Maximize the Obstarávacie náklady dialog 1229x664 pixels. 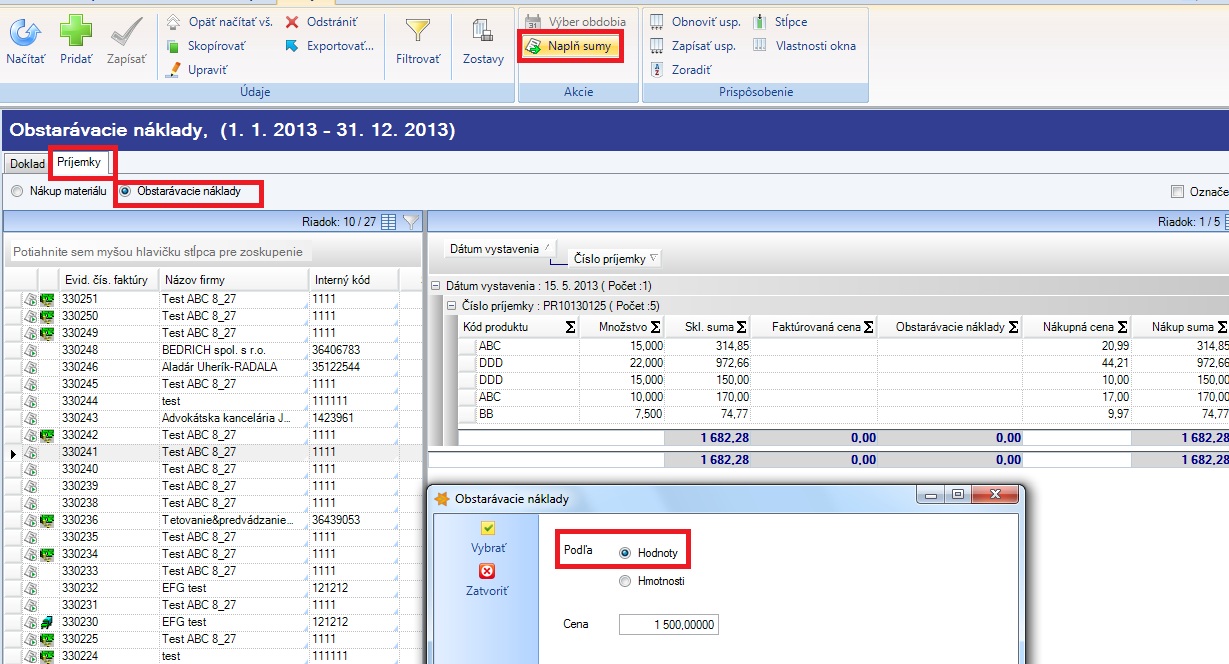pos(958,495)
